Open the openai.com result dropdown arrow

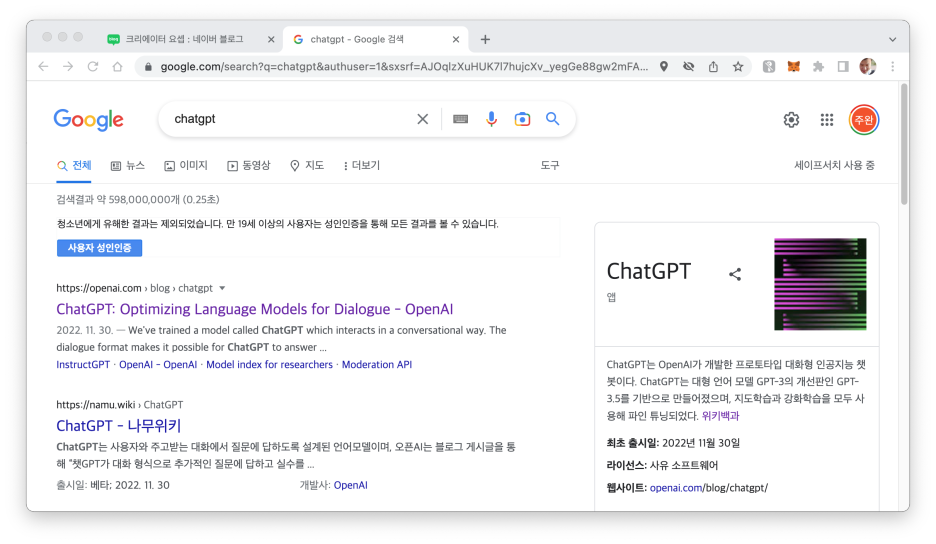pos(222,288)
